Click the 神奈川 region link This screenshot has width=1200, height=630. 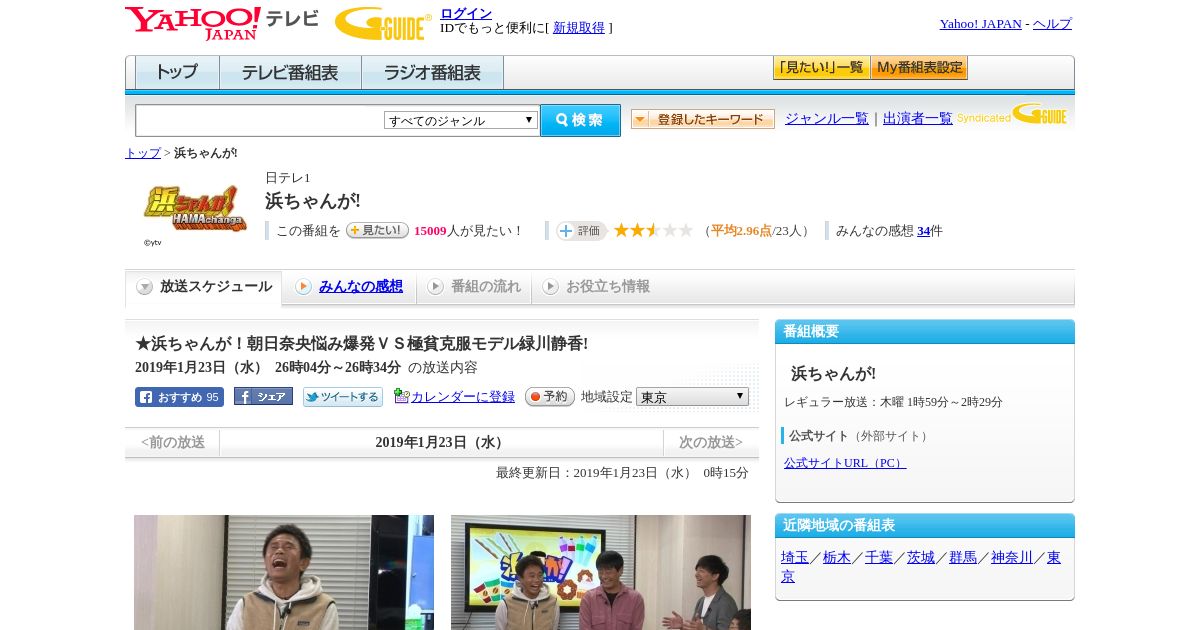click(x=1012, y=557)
